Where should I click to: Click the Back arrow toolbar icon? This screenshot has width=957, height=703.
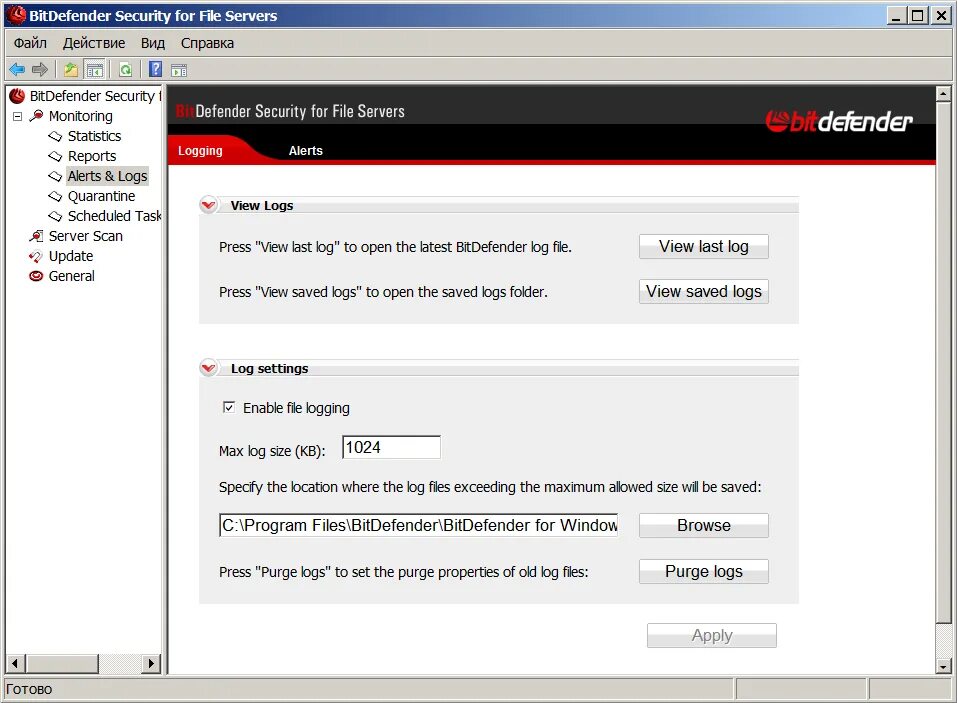(x=17, y=70)
